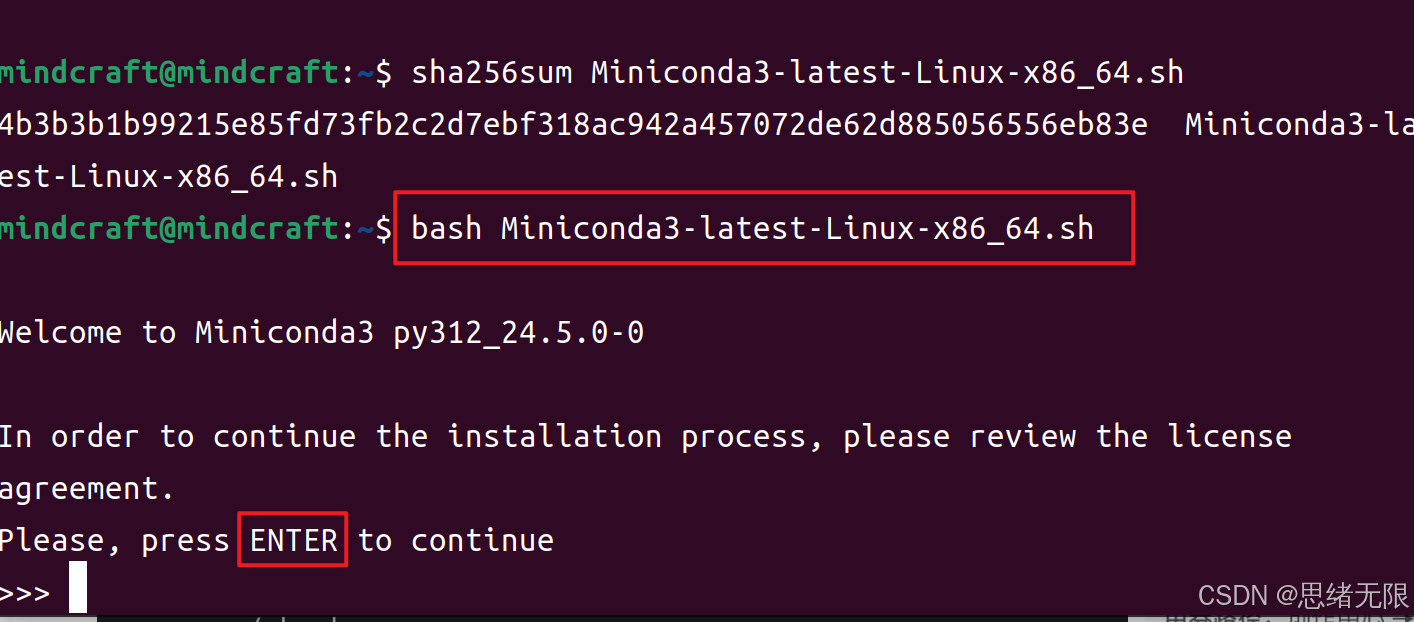Screen dimensions: 1414x622
Task: Click the Welcome to Miniconda3 line
Action: point(321,332)
